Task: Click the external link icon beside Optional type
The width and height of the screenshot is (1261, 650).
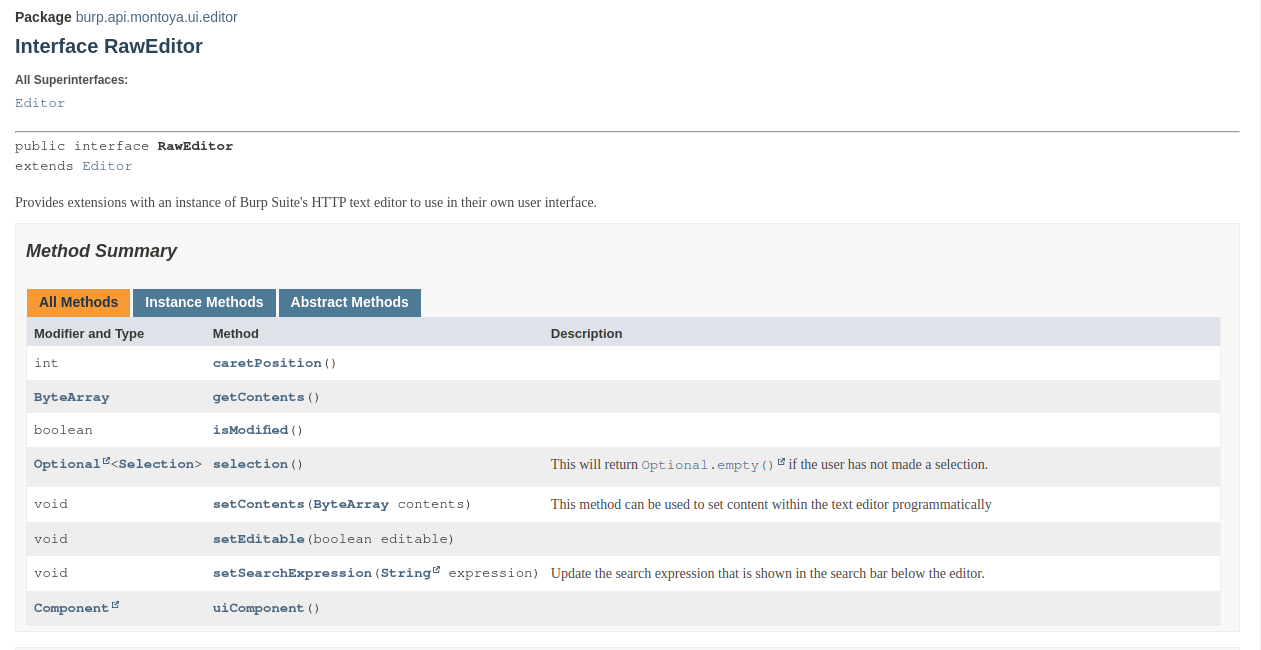Action: [106, 461]
